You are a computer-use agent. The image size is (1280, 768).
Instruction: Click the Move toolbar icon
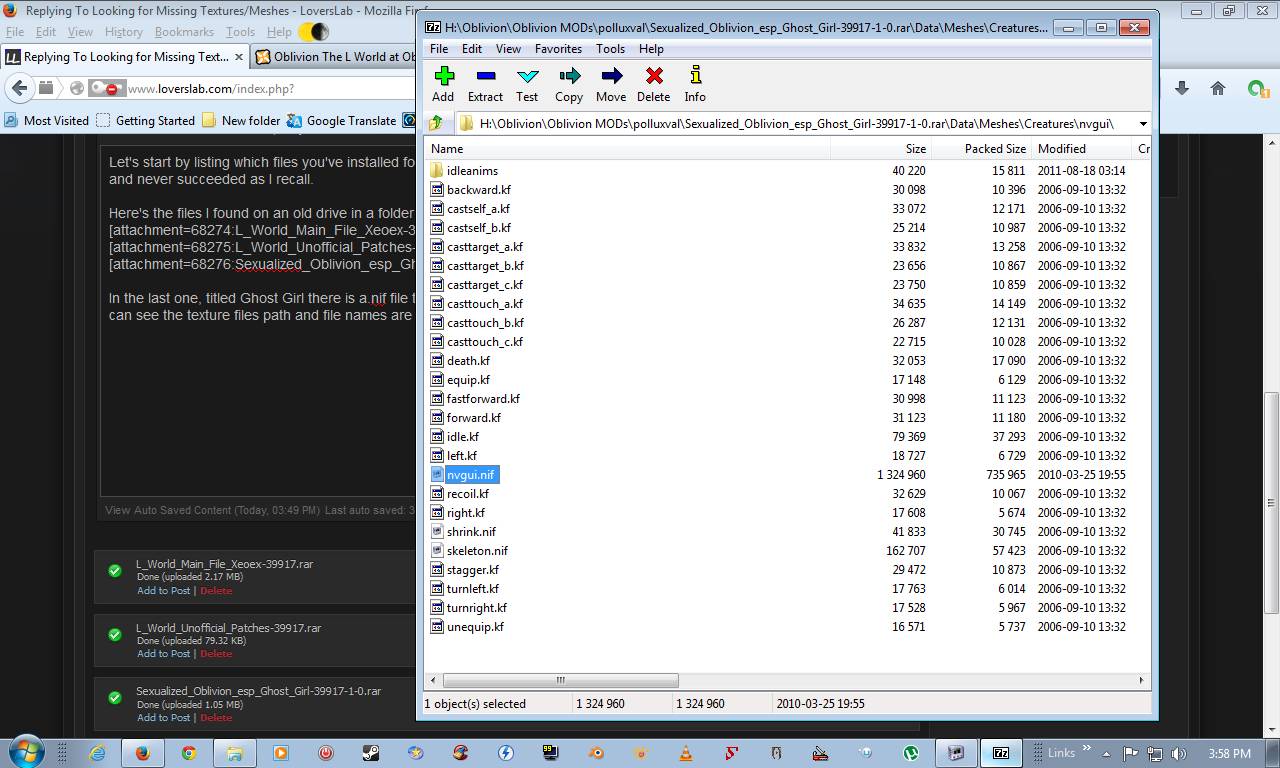[611, 77]
